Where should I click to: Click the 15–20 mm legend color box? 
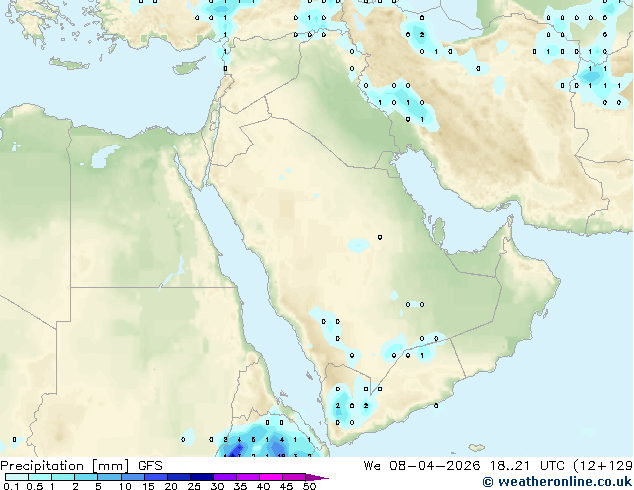(156, 477)
